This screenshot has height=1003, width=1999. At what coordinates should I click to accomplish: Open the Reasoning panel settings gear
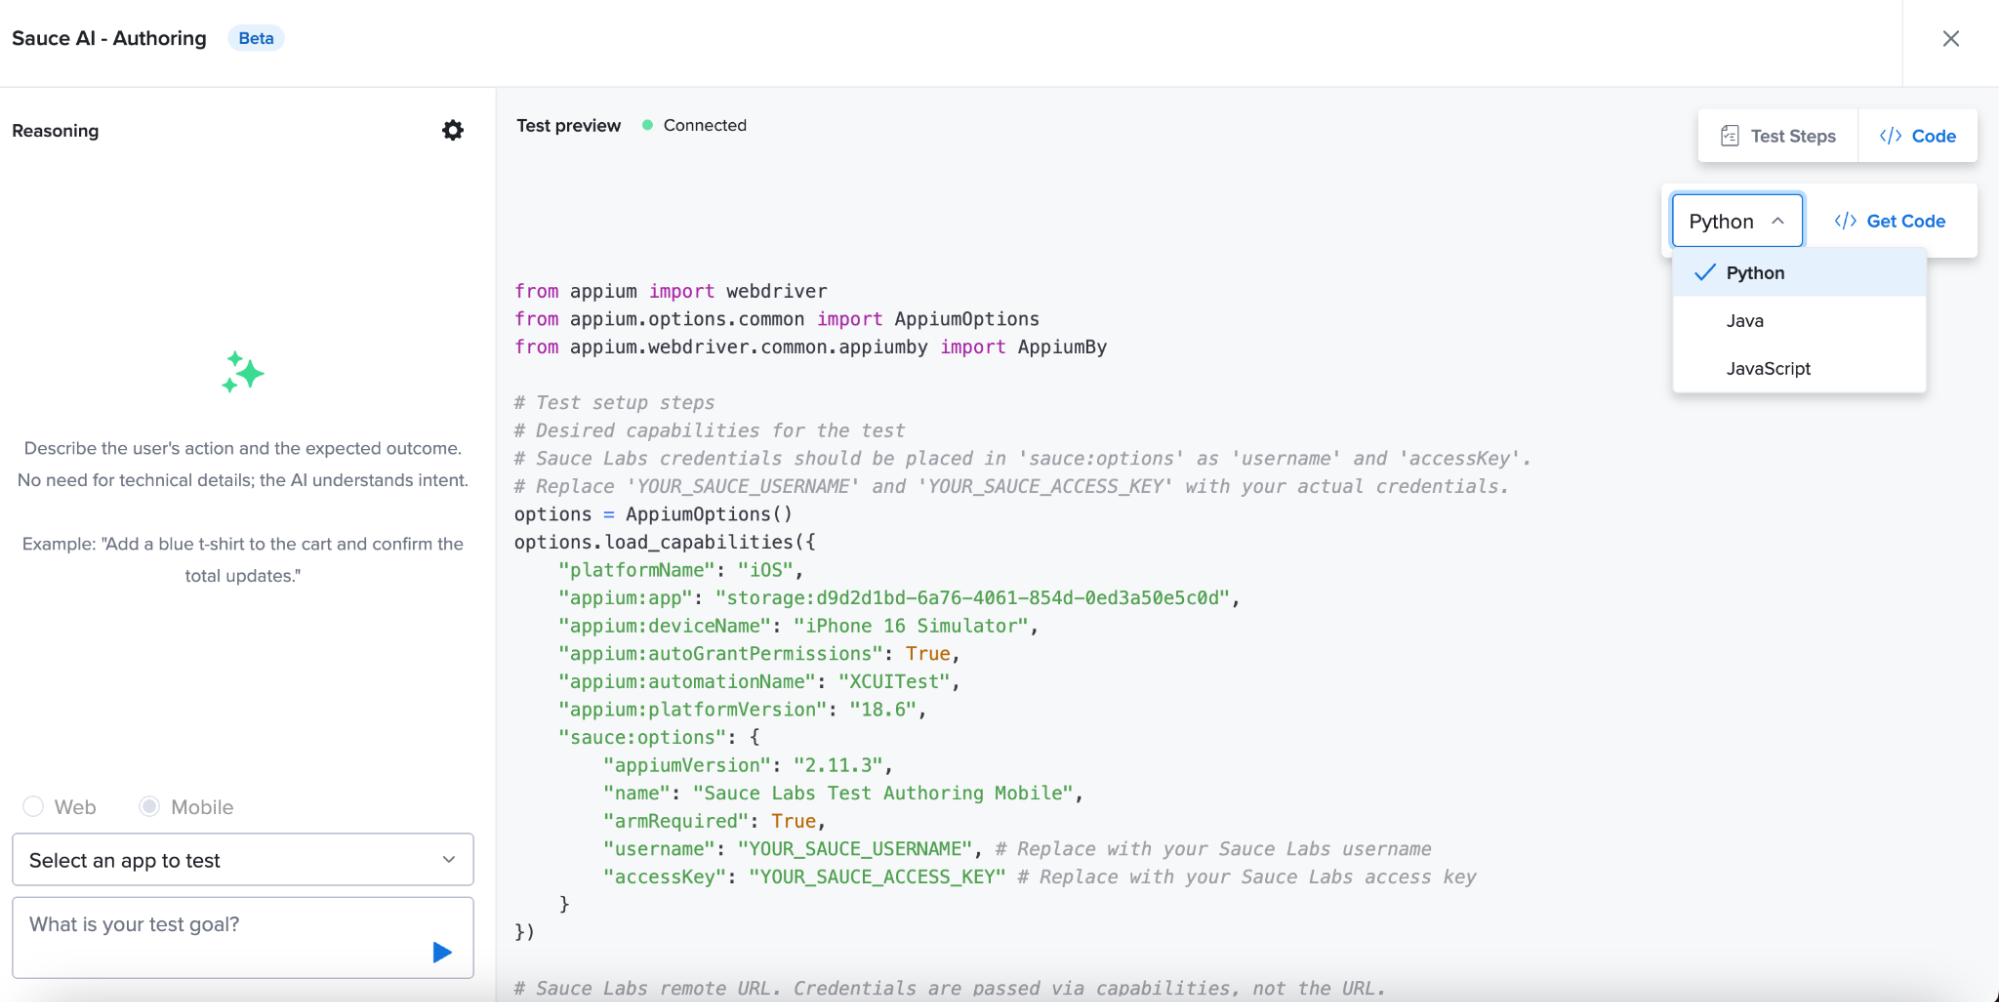pyautogui.click(x=453, y=130)
